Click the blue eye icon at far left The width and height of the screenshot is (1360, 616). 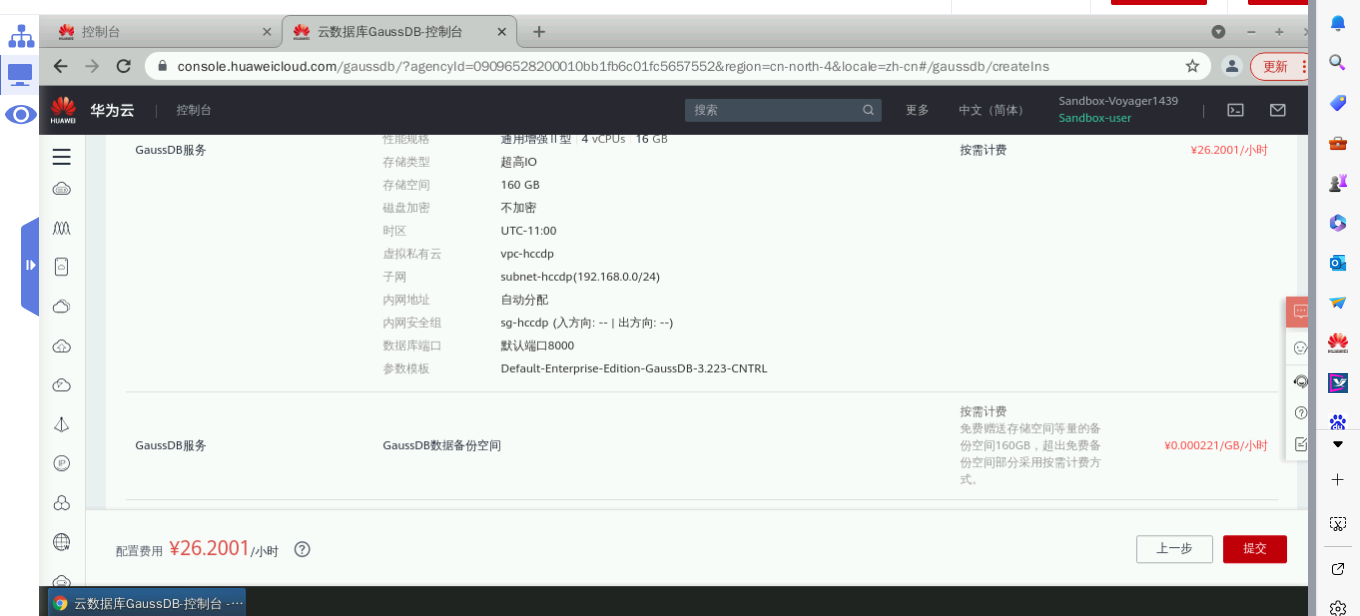tap(20, 115)
